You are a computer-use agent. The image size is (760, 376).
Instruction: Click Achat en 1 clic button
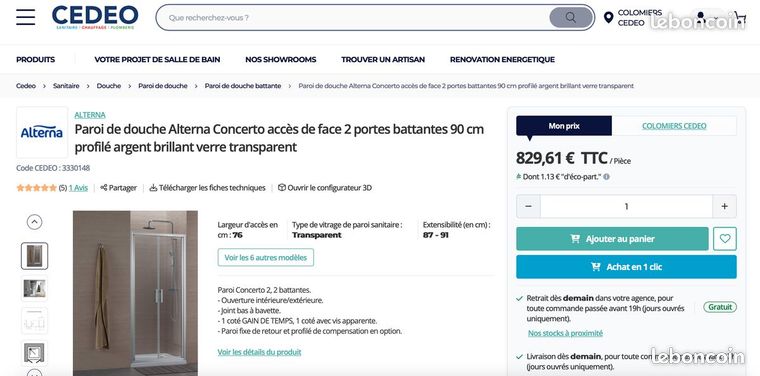tap(626, 267)
